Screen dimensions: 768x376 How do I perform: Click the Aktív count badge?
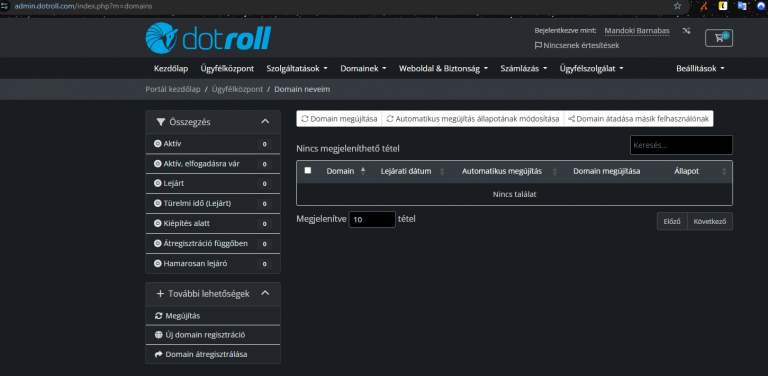click(264, 144)
